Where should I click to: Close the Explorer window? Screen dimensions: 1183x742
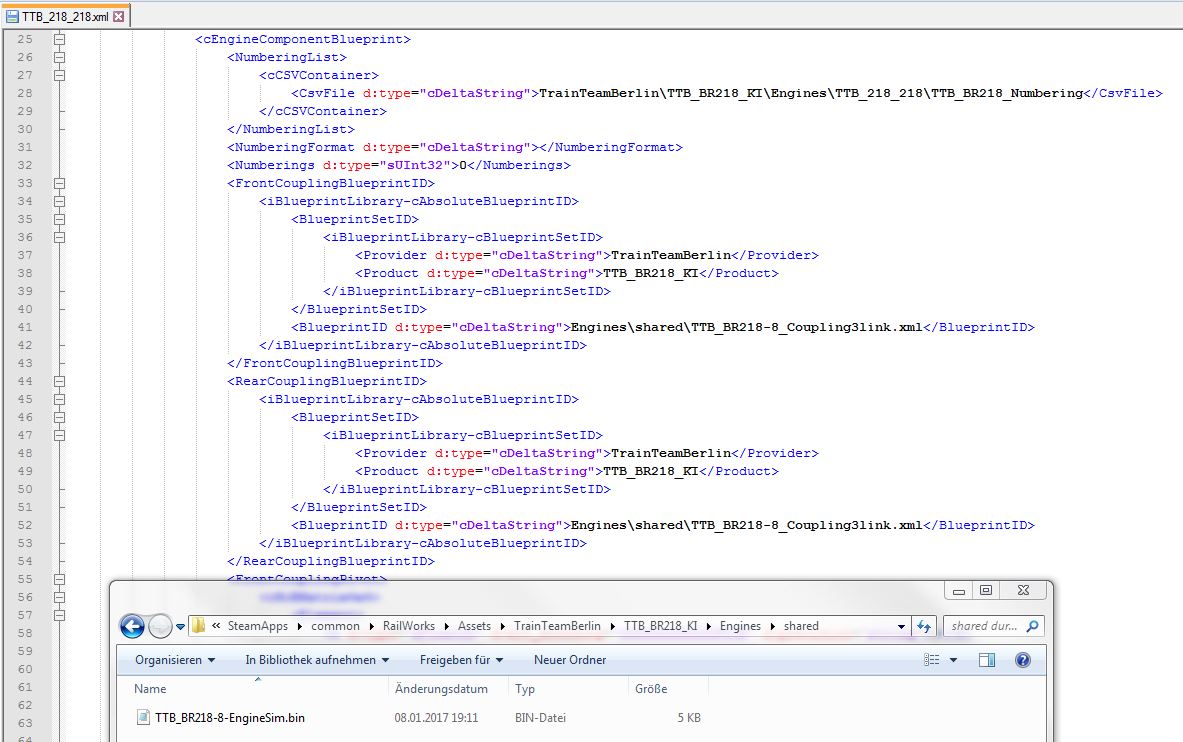[1023, 590]
